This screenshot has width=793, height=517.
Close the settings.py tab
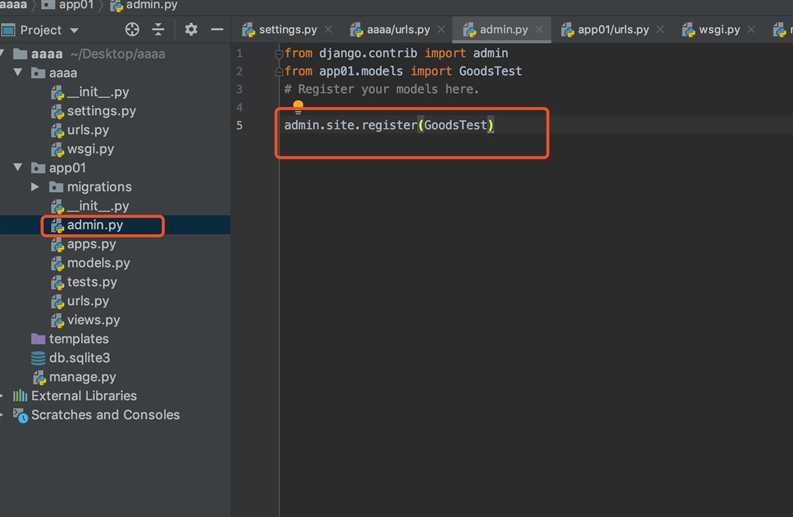(x=329, y=29)
